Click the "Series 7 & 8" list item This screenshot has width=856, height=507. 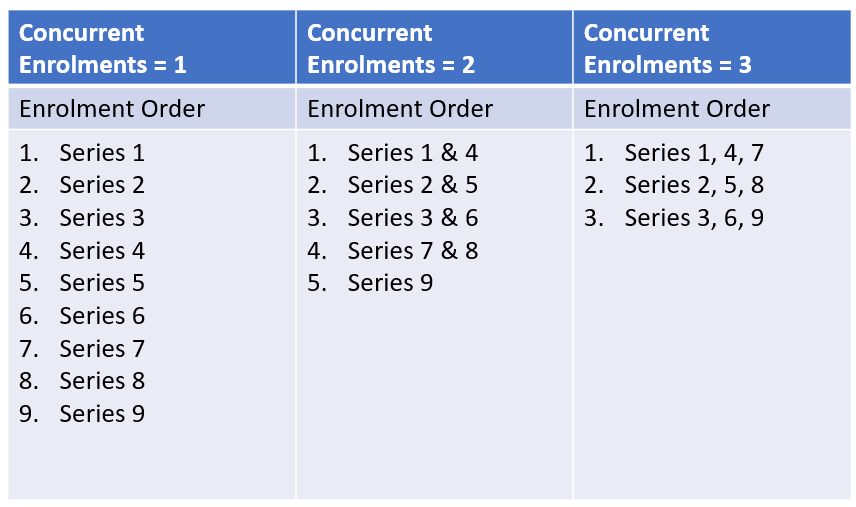pos(412,250)
